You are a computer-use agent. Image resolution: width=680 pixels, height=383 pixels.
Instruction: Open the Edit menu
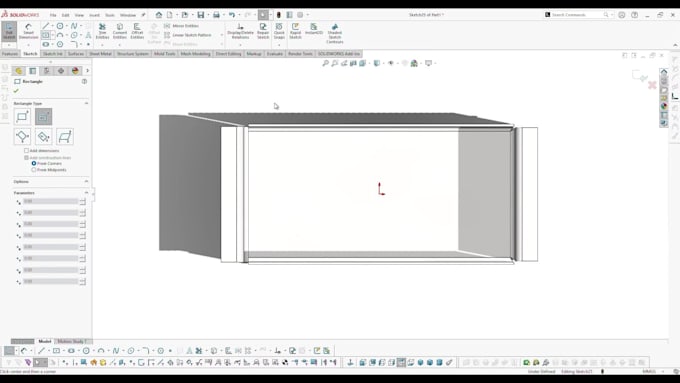65,15
